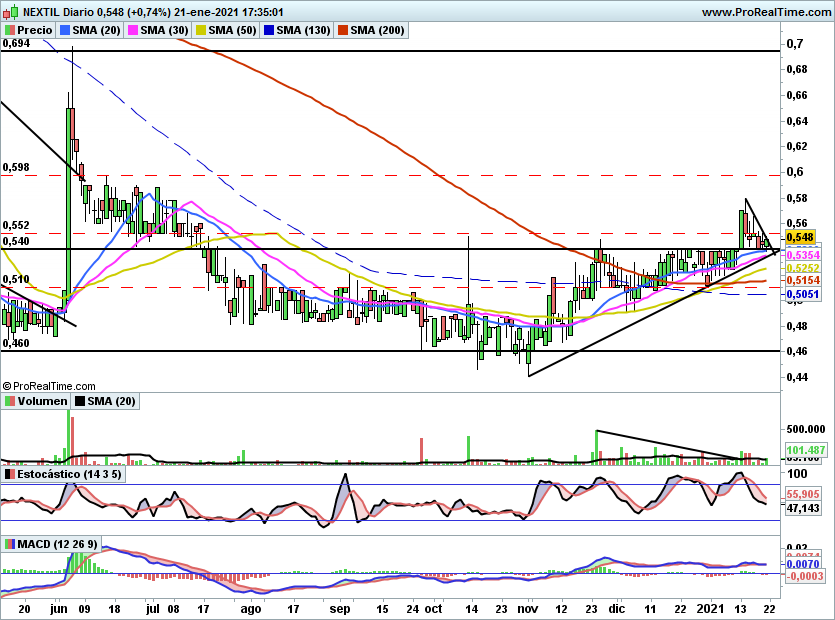Click the volume value tag 101.487
Screen dimensions: 835x620
(806, 450)
